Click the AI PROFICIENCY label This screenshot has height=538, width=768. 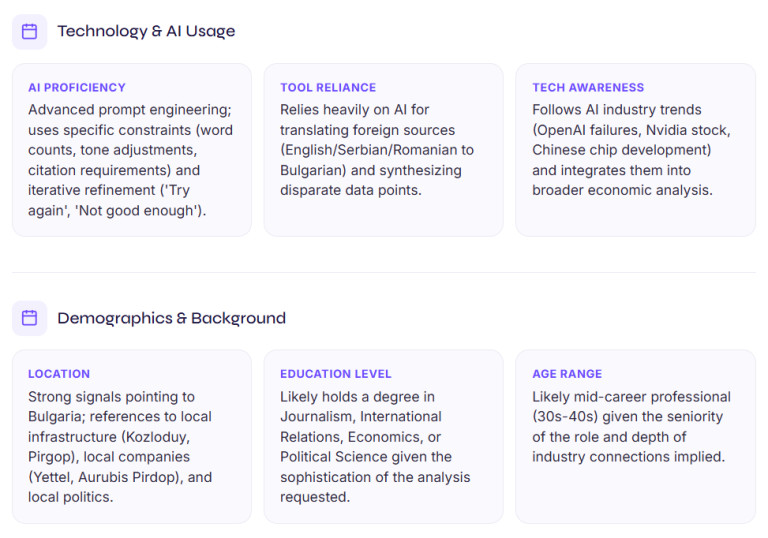77,88
